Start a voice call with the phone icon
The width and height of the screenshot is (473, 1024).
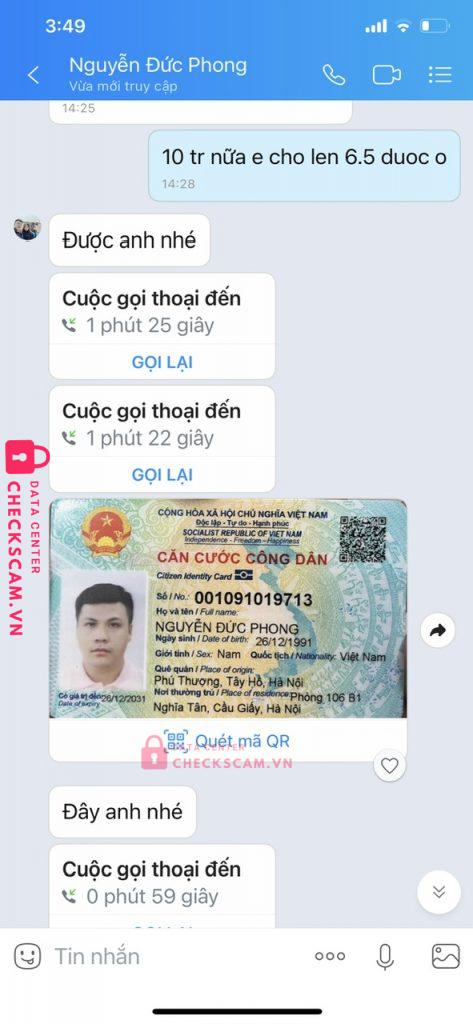tap(334, 75)
